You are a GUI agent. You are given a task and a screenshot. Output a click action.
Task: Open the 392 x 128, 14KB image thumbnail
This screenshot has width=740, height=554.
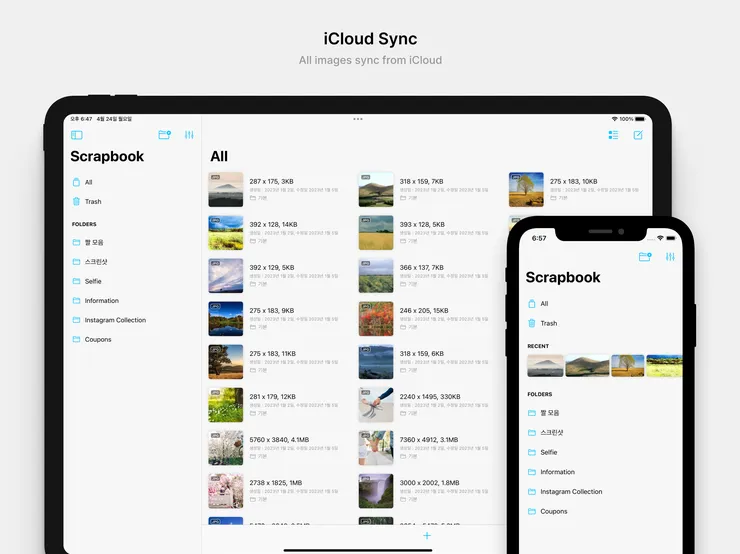tap(226, 233)
